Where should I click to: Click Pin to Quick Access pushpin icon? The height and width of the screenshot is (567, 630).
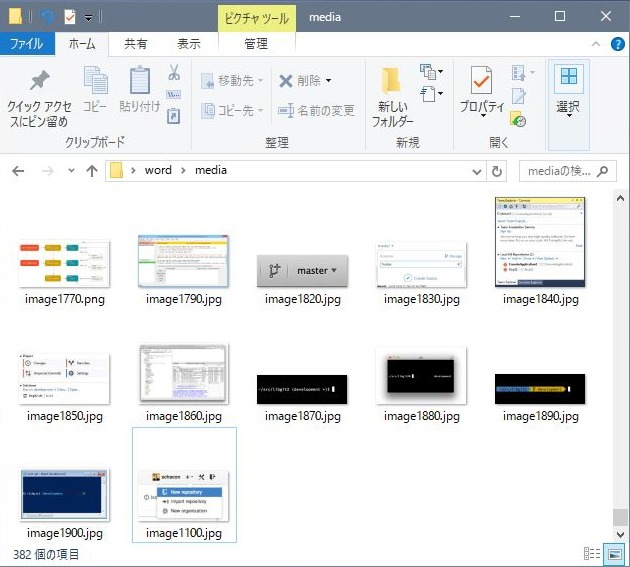point(39,82)
